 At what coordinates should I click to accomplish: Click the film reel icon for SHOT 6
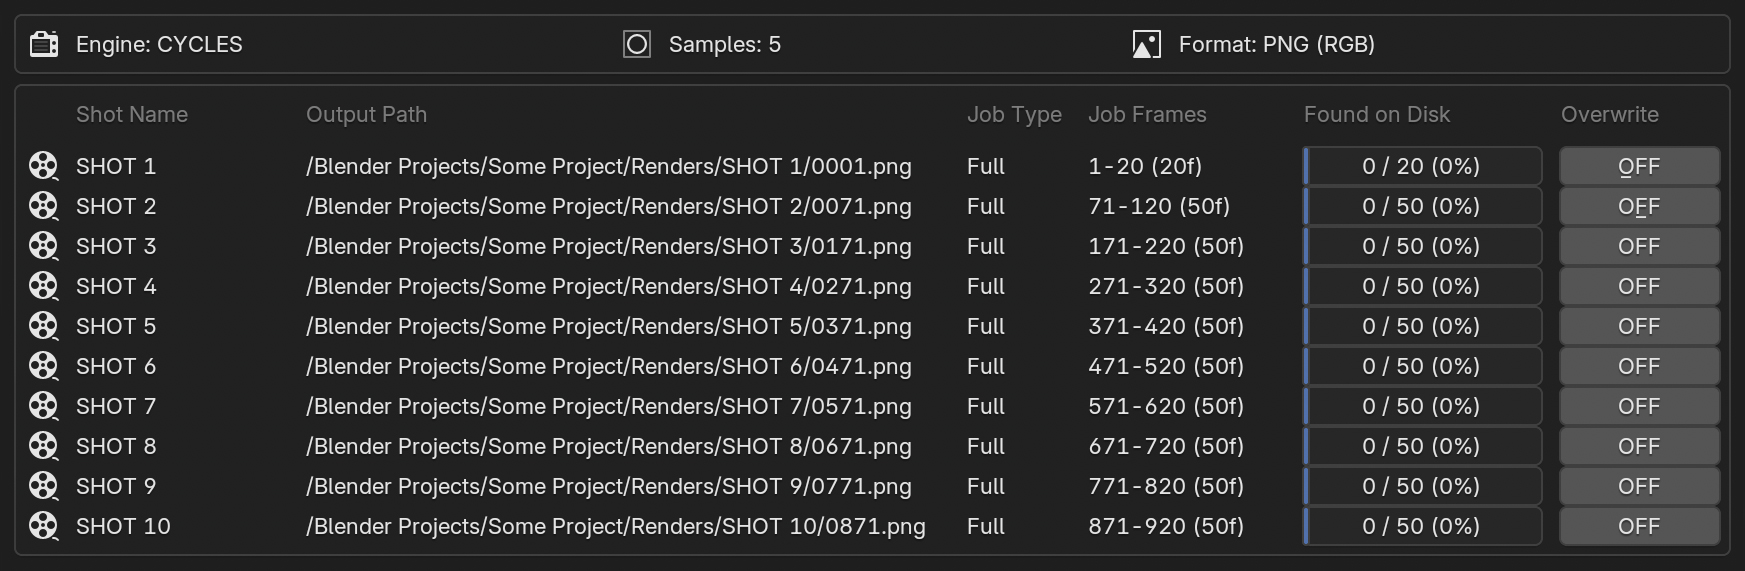coord(43,366)
